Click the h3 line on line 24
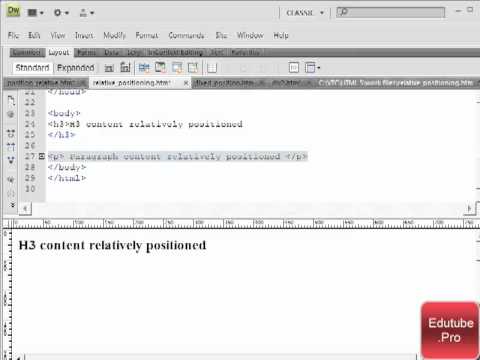The height and width of the screenshot is (360, 480). coord(145,124)
